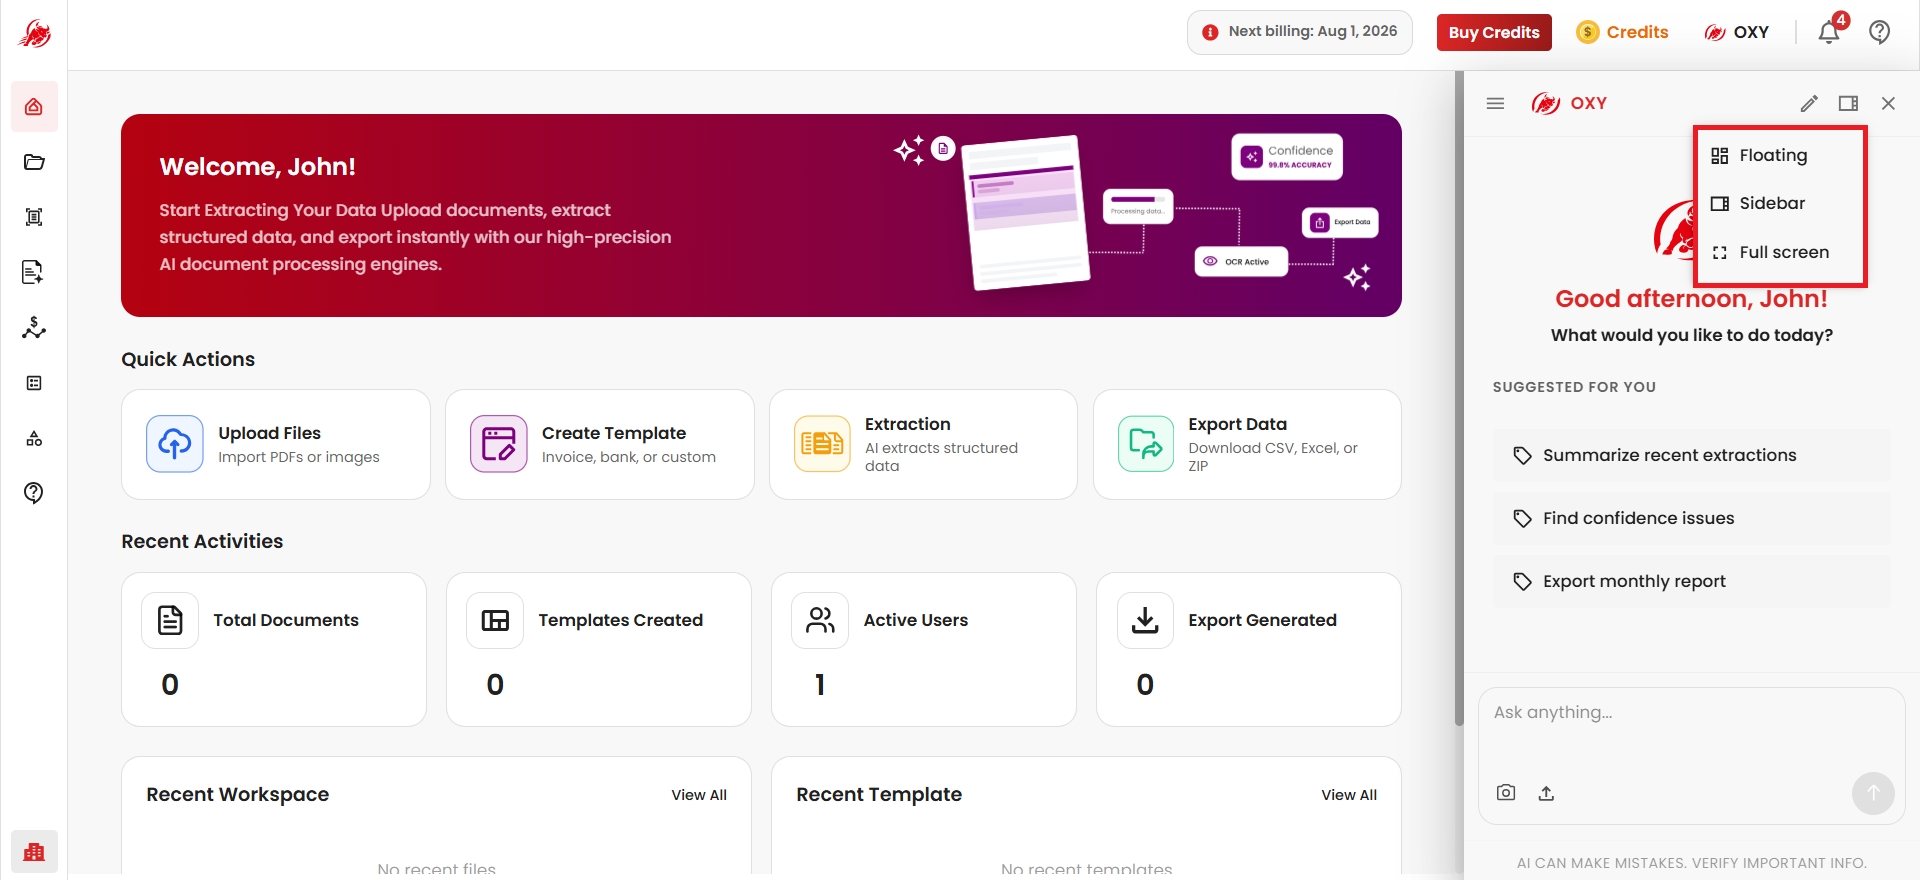1920x880 pixels.
Task: Click the Extraction quick action title
Action: [x=908, y=424]
